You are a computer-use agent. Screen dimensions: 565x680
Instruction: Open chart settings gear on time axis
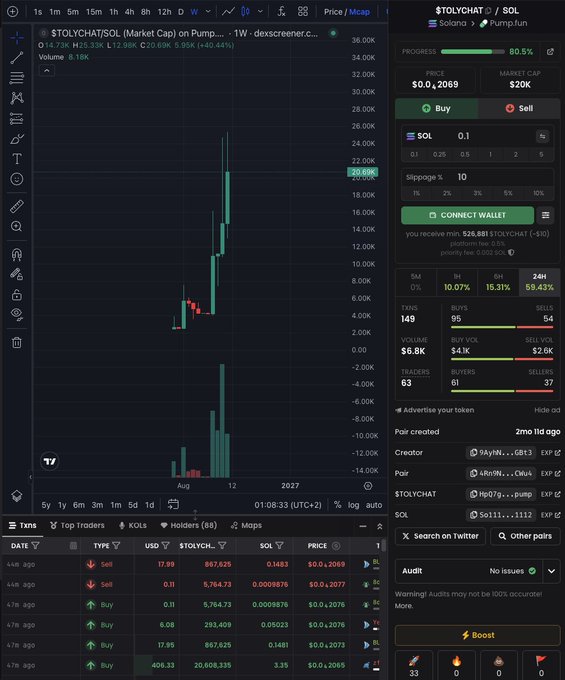pos(368,486)
